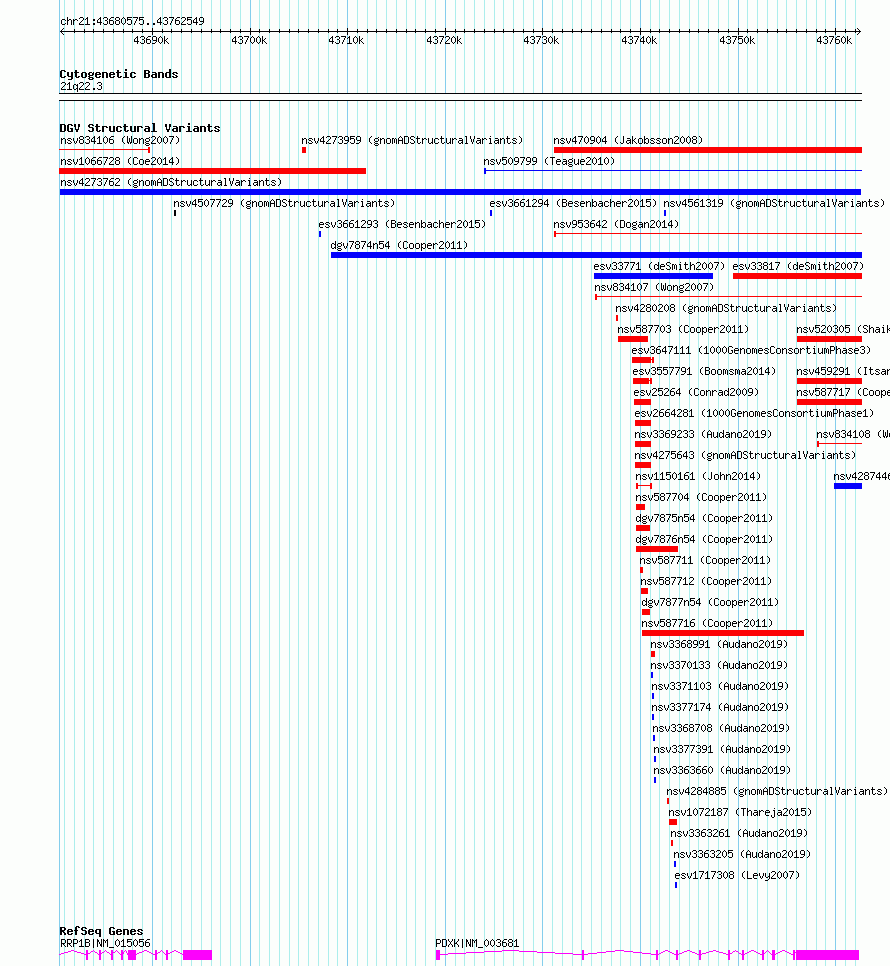Viewport: 890px width, 966px height.
Task: Open nsv4273959 gnomAD variant label
Action: pos(412,140)
